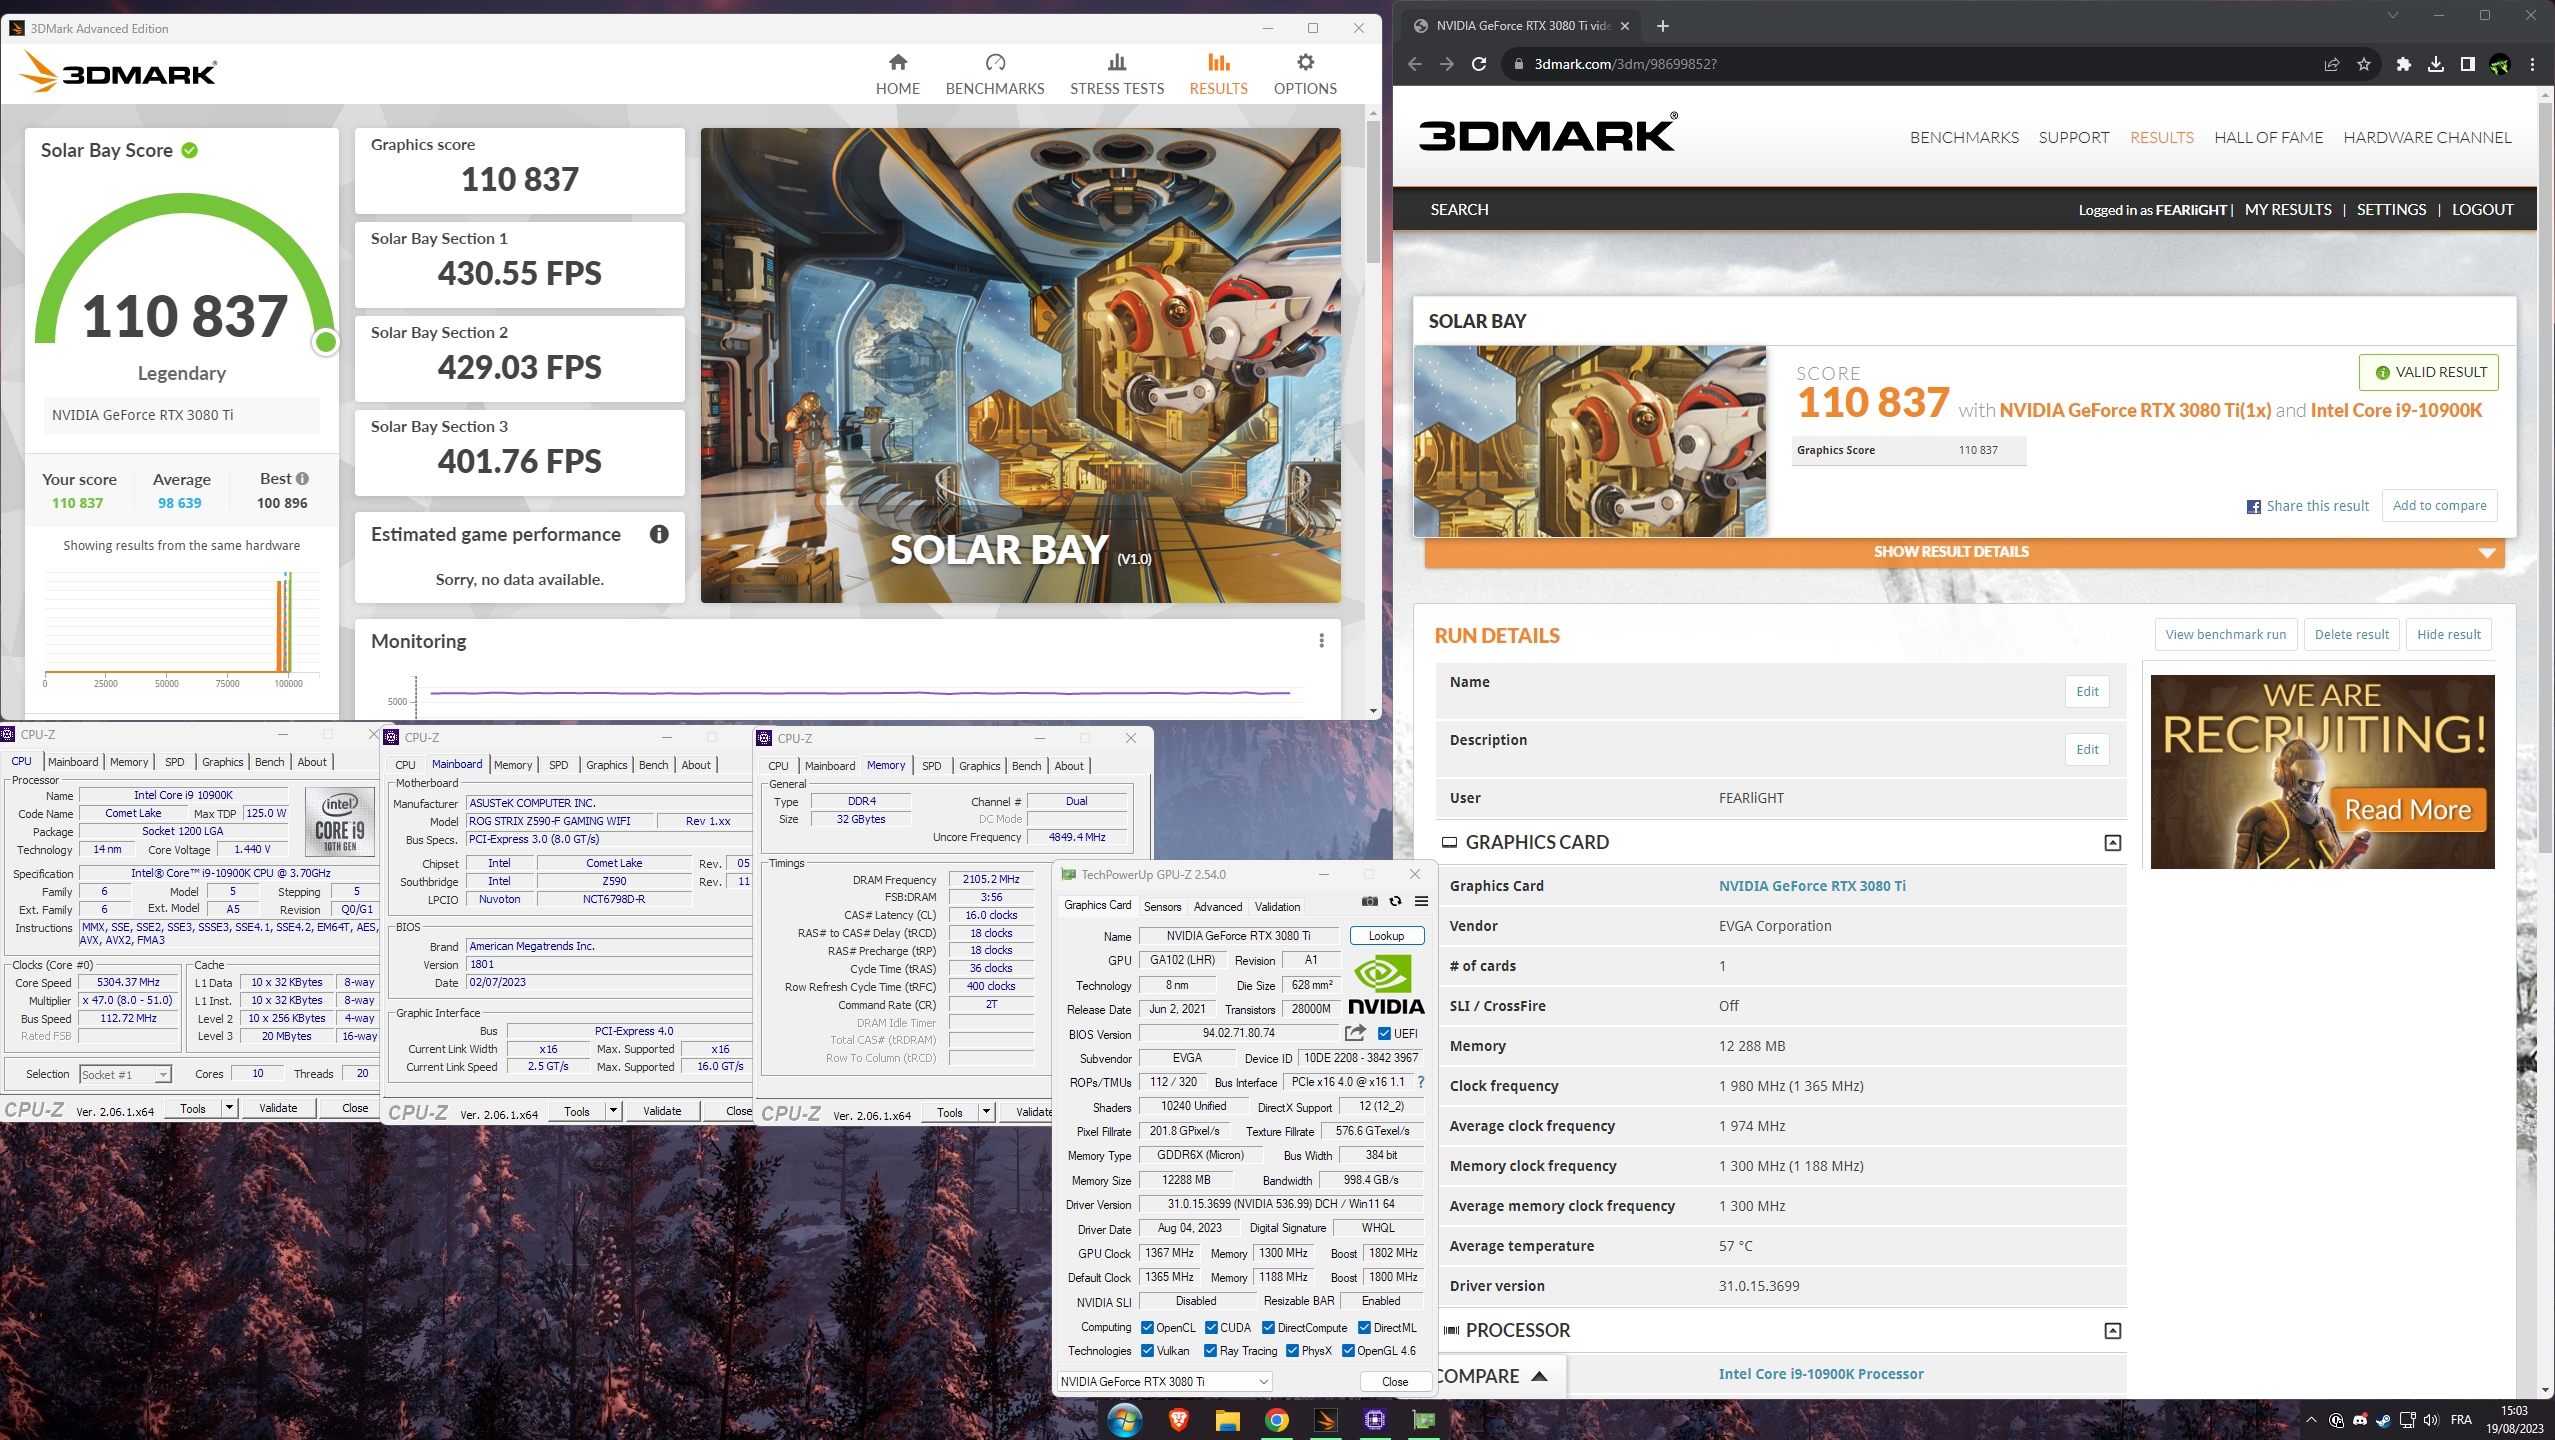This screenshot has height=1440, width=2555.
Task: Open HALL OF FAME menu item
Action: (x=2268, y=138)
